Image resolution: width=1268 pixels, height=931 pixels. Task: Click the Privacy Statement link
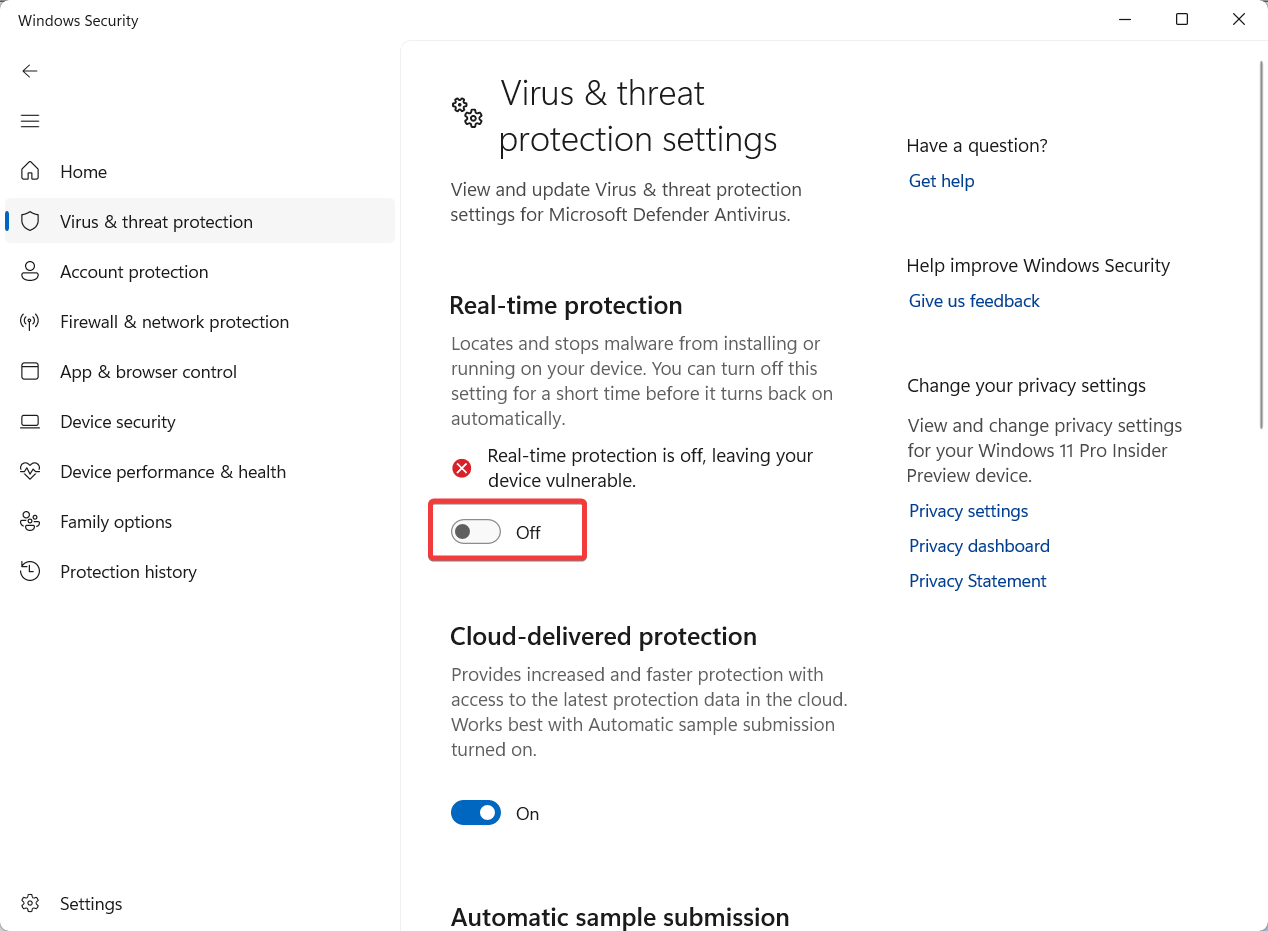[977, 581]
